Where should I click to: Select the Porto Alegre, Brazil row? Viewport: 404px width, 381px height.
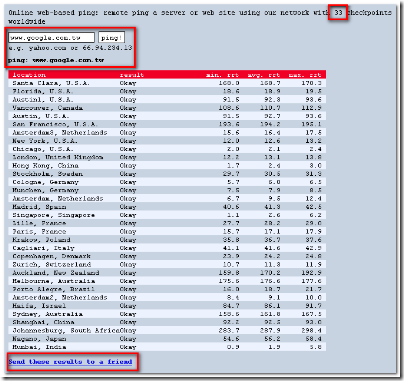click(167, 289)
